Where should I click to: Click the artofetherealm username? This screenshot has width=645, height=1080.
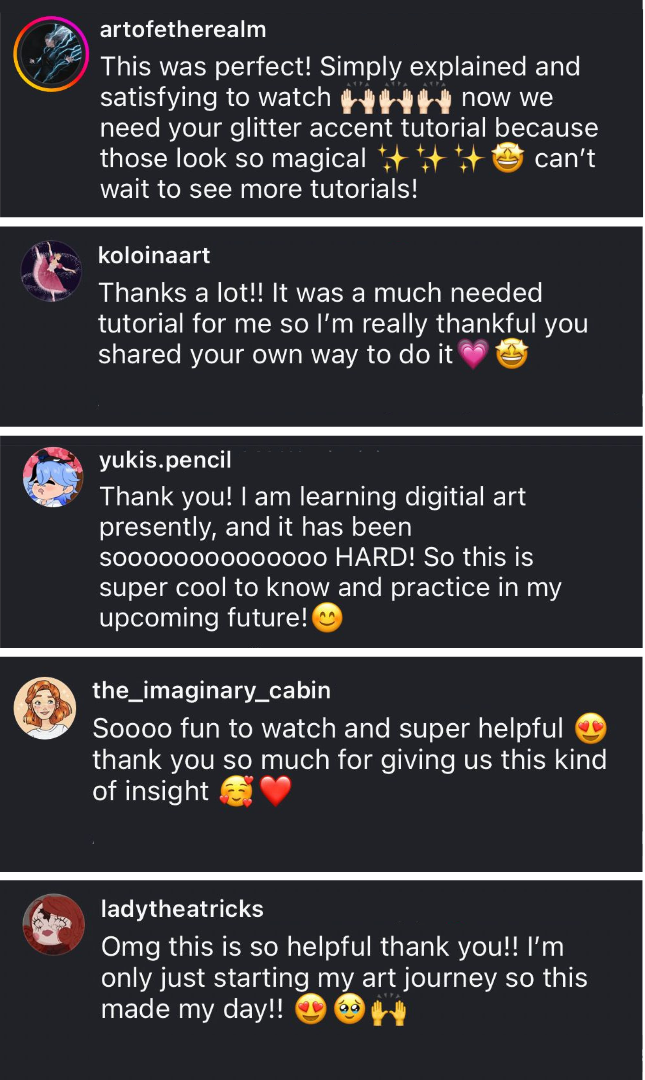183,30
